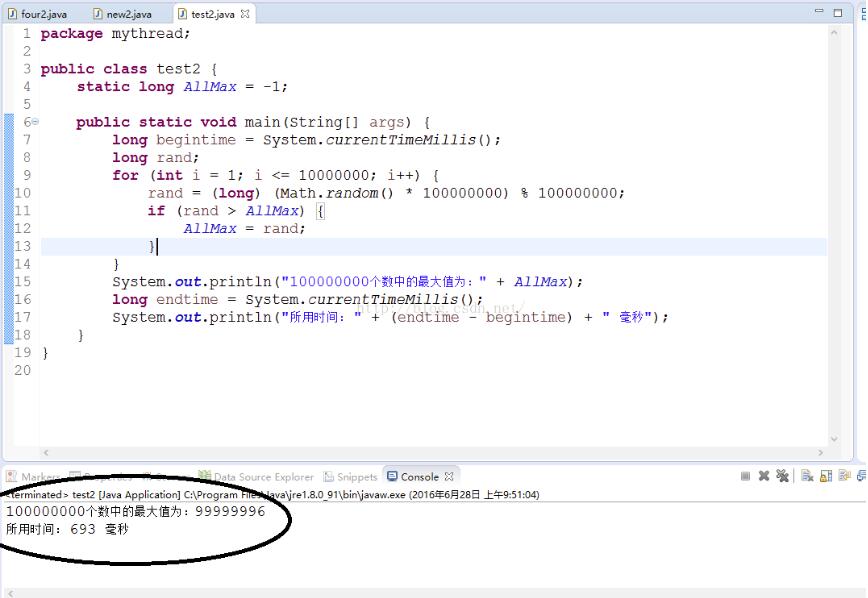
Task: Open the Snippets view tab
Action: pos(350,476)
